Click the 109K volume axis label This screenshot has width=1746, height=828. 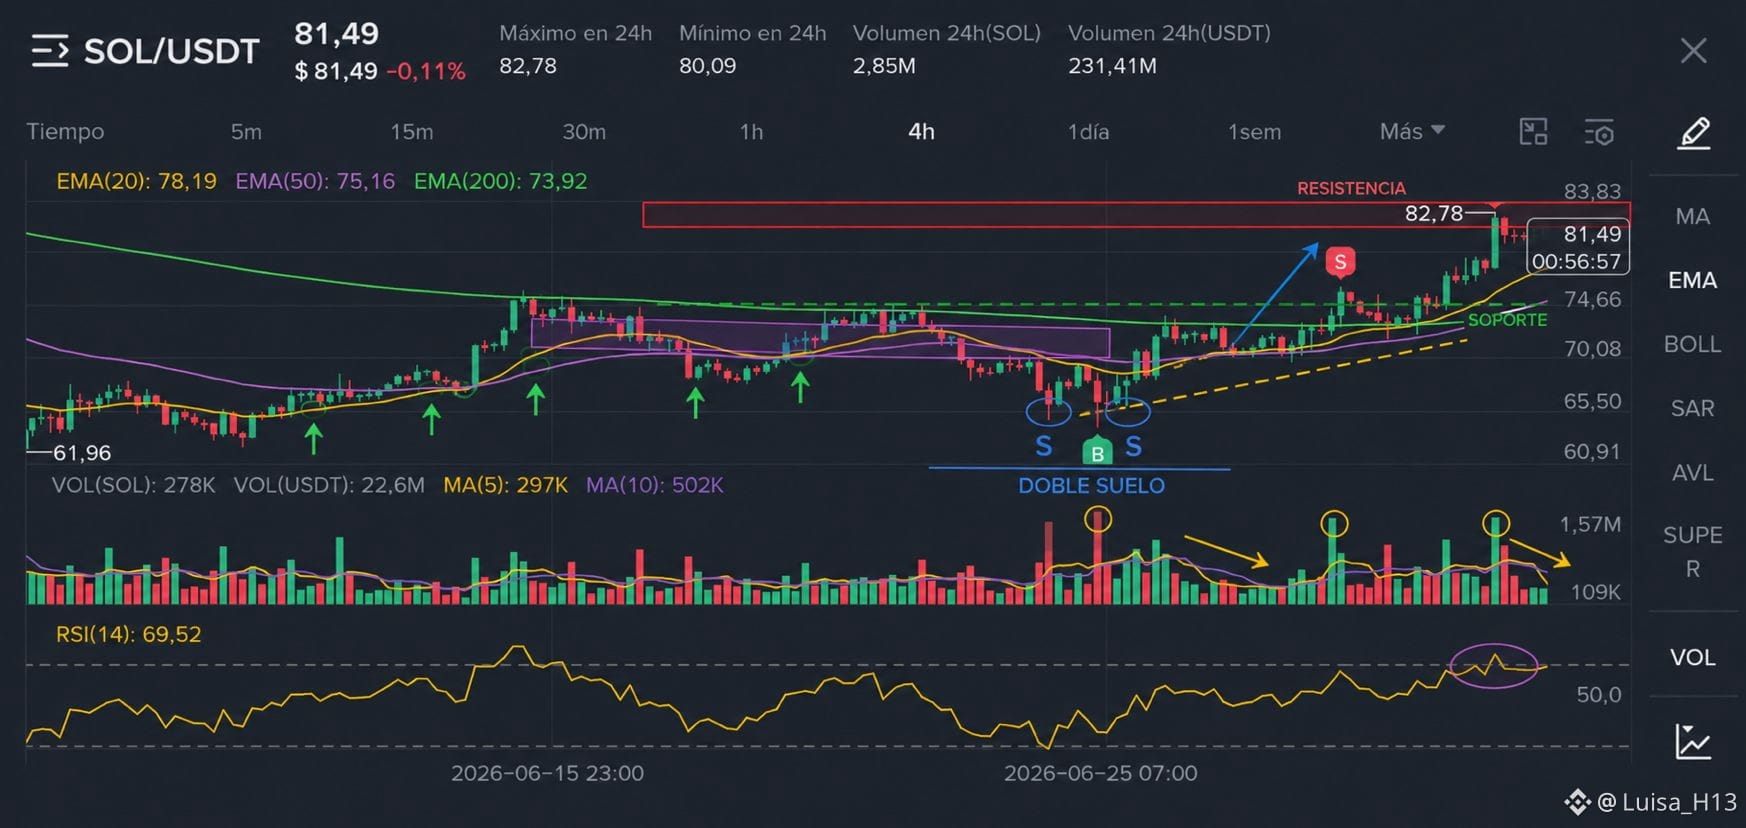[x=1596, y=592]
